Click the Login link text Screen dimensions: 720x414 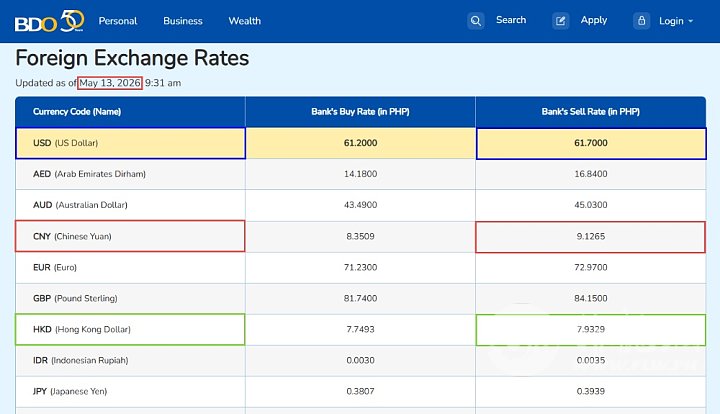tap(671, 21)
